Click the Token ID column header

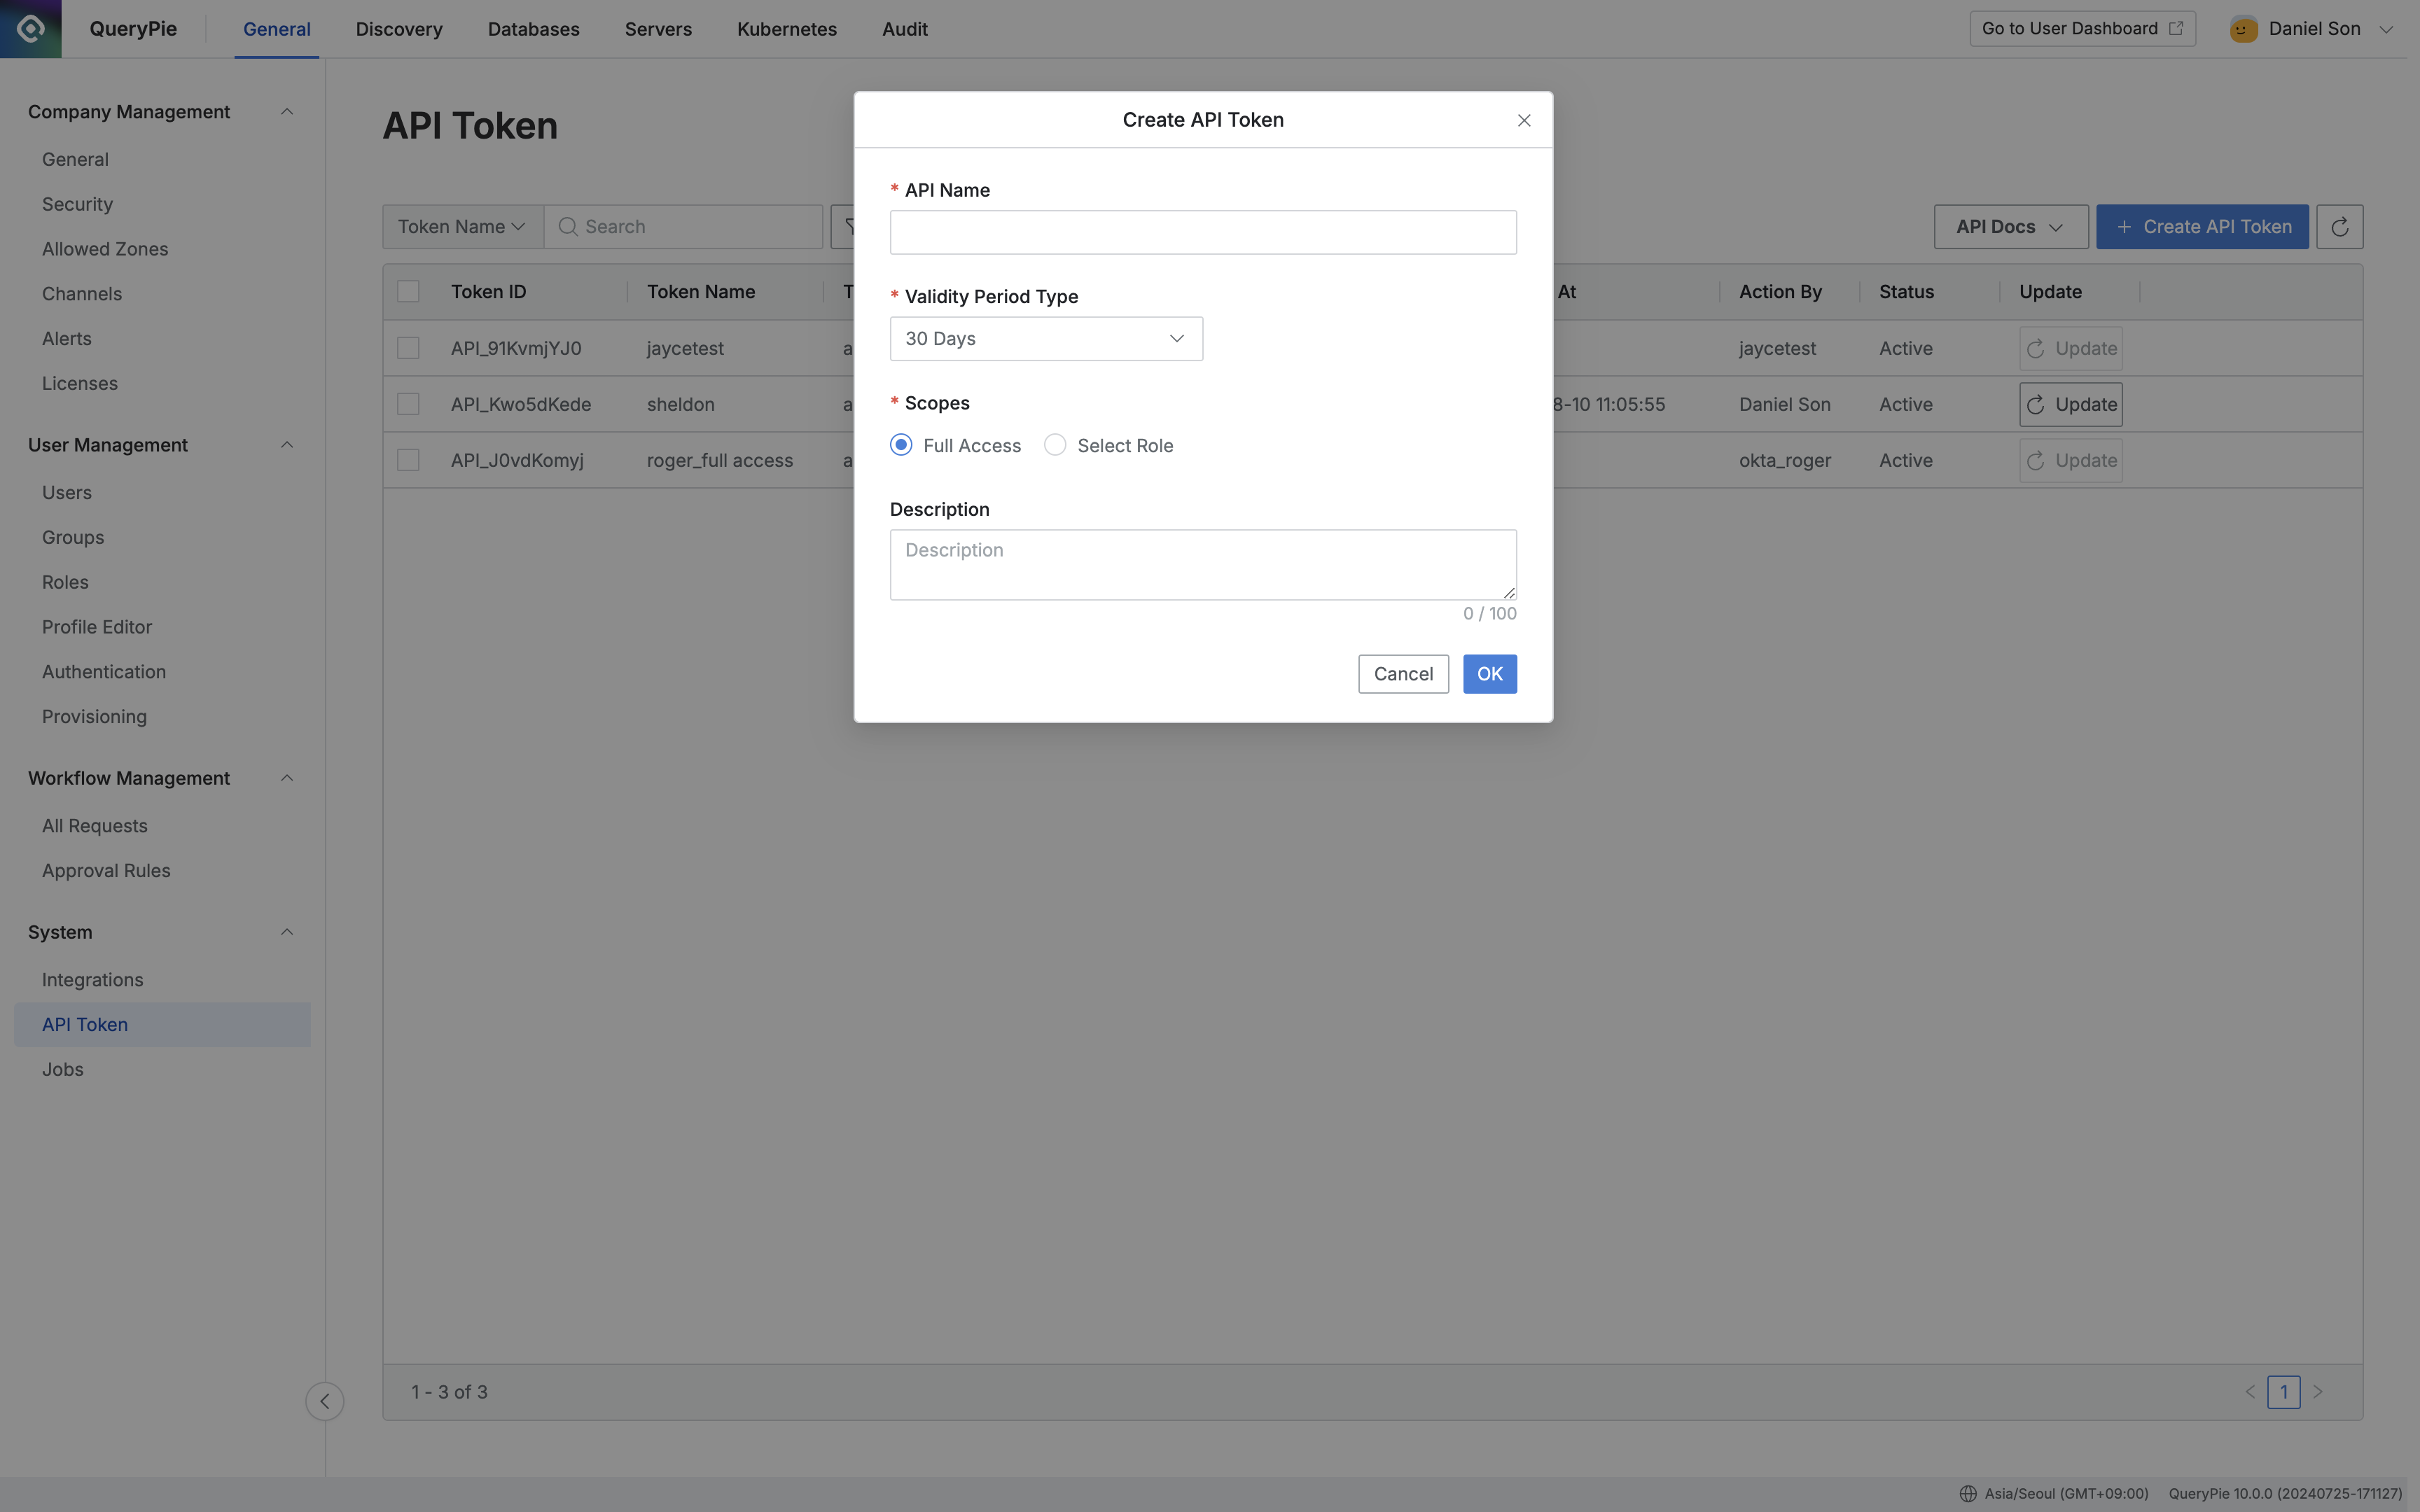pyautogui.click(x=489, y=292)
